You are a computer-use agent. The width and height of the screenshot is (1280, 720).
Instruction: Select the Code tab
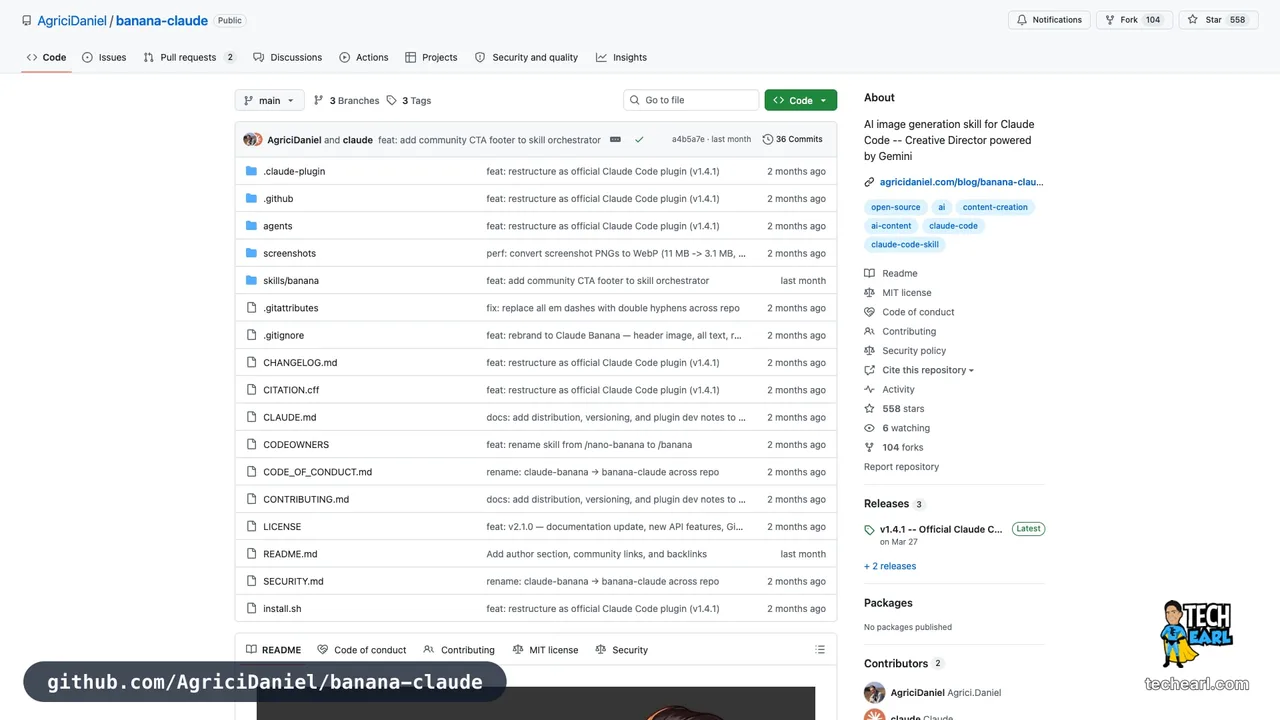(x=46, y=57)
